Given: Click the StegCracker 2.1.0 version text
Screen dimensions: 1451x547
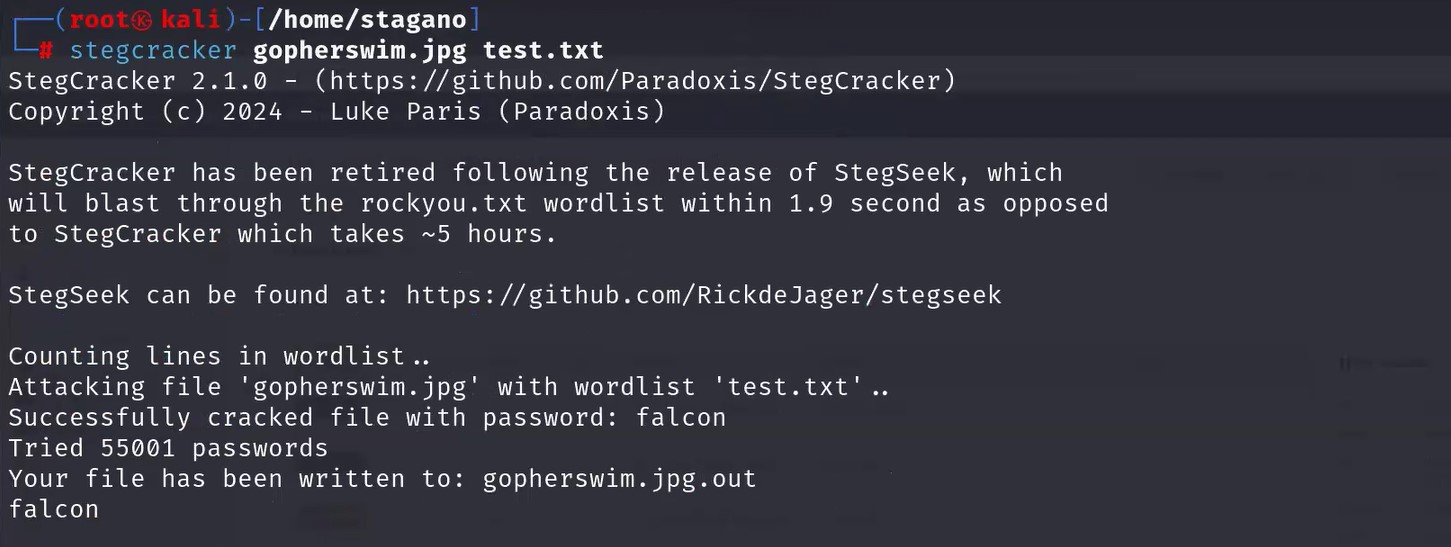Looking at the screenshot, I should (x=138, y=81).
